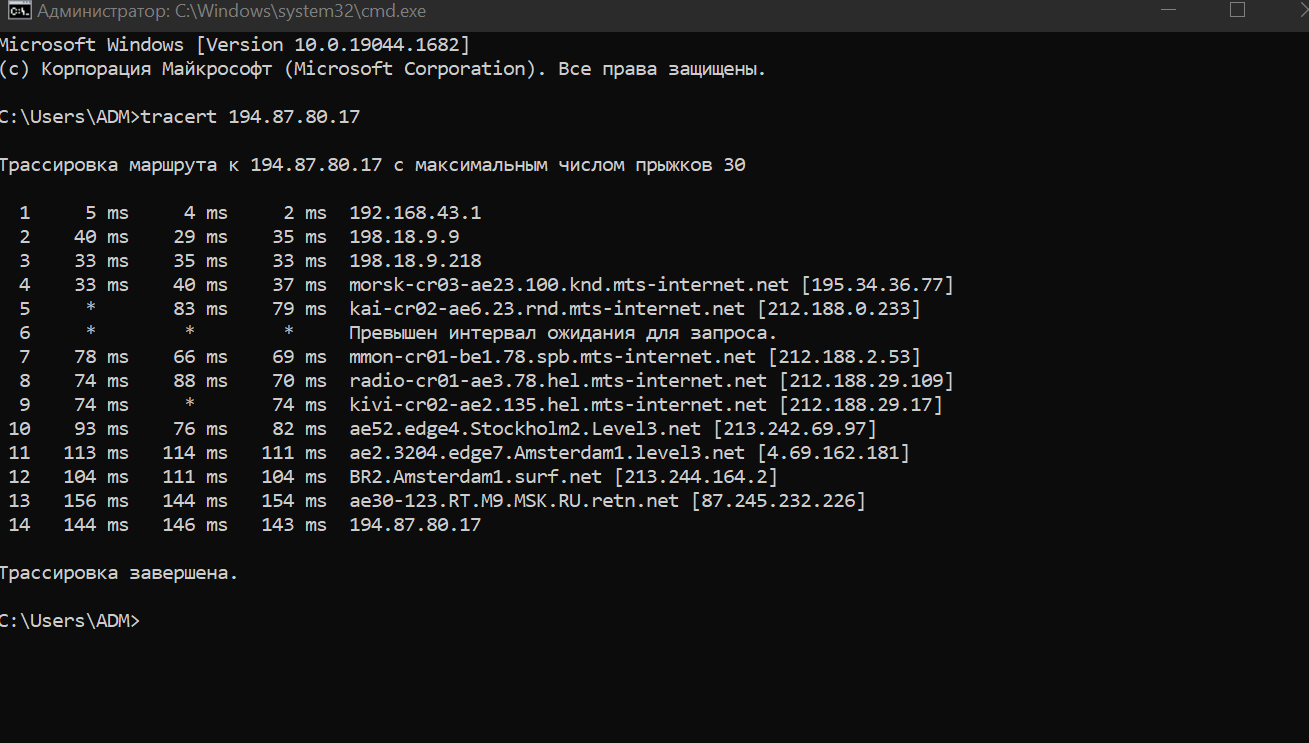Click the mmon-cr01 spb hostname in hop 7
This screenshot has height=743, width=1309.
pyautogui.click(x=552, y=357)
